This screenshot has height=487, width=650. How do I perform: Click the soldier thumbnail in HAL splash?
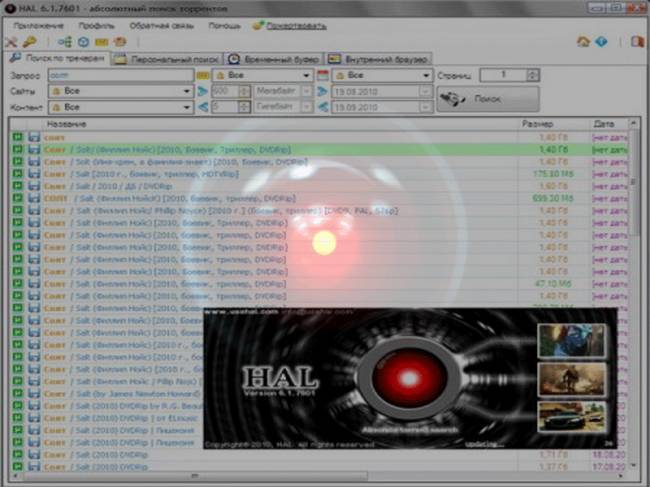click(571, 380)
